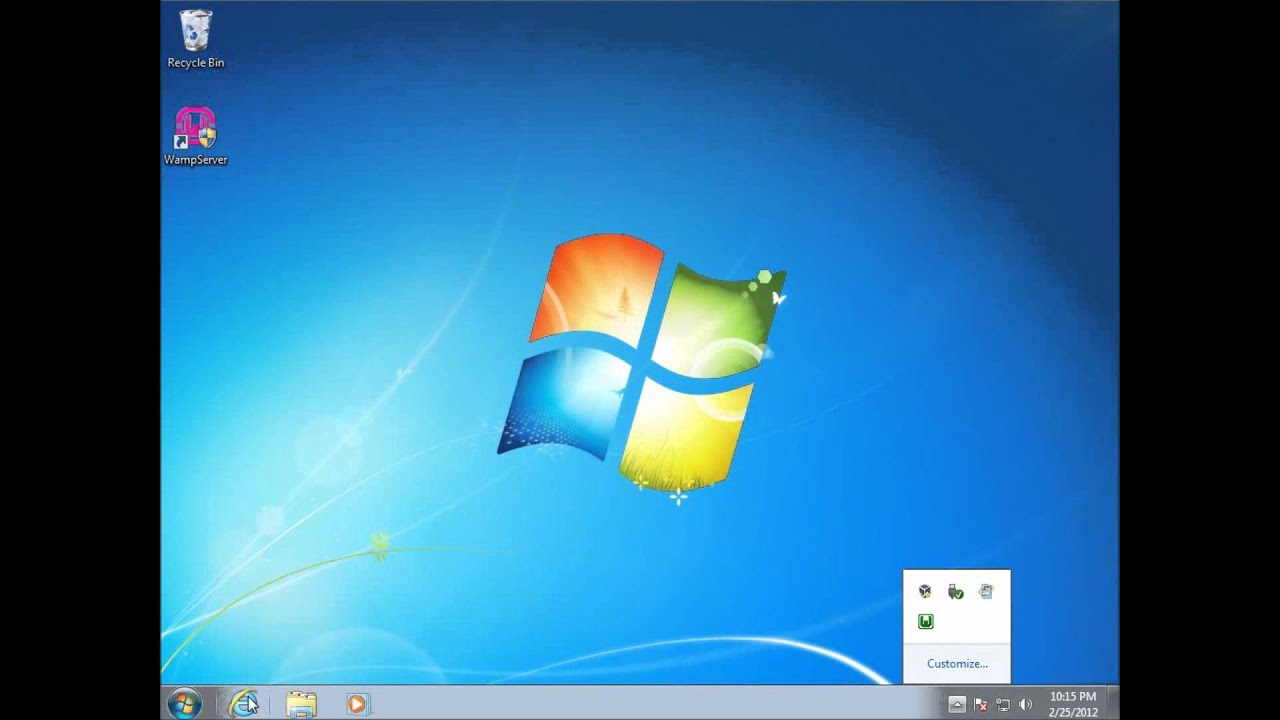
Task: Select the Recycle Bin desktop icon
Action: 195,40
